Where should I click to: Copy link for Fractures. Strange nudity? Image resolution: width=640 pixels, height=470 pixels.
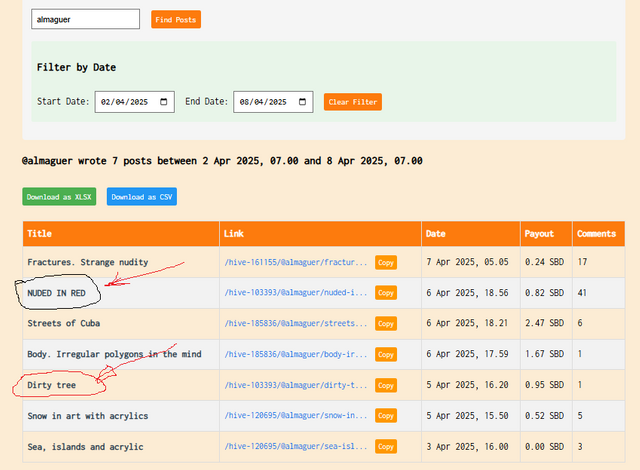click(386, 262)
